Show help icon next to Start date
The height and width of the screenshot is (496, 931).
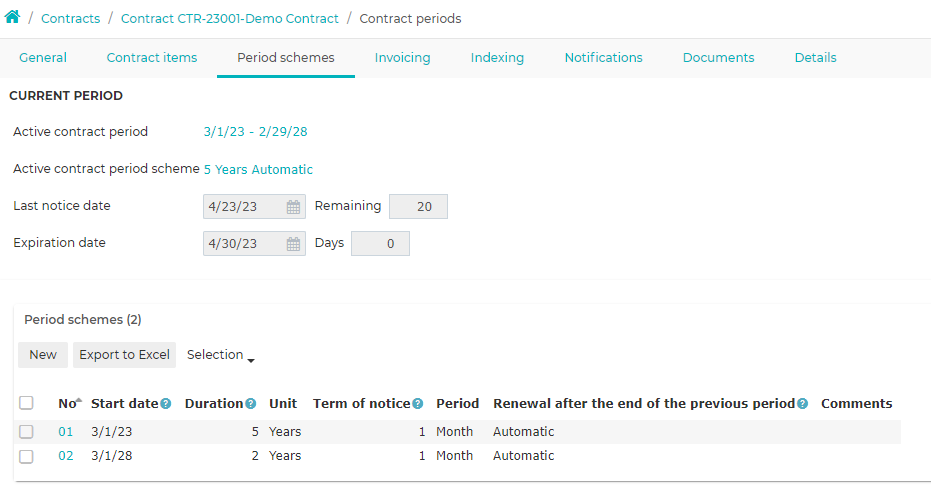pyautogui.click(x=166, y=404)
